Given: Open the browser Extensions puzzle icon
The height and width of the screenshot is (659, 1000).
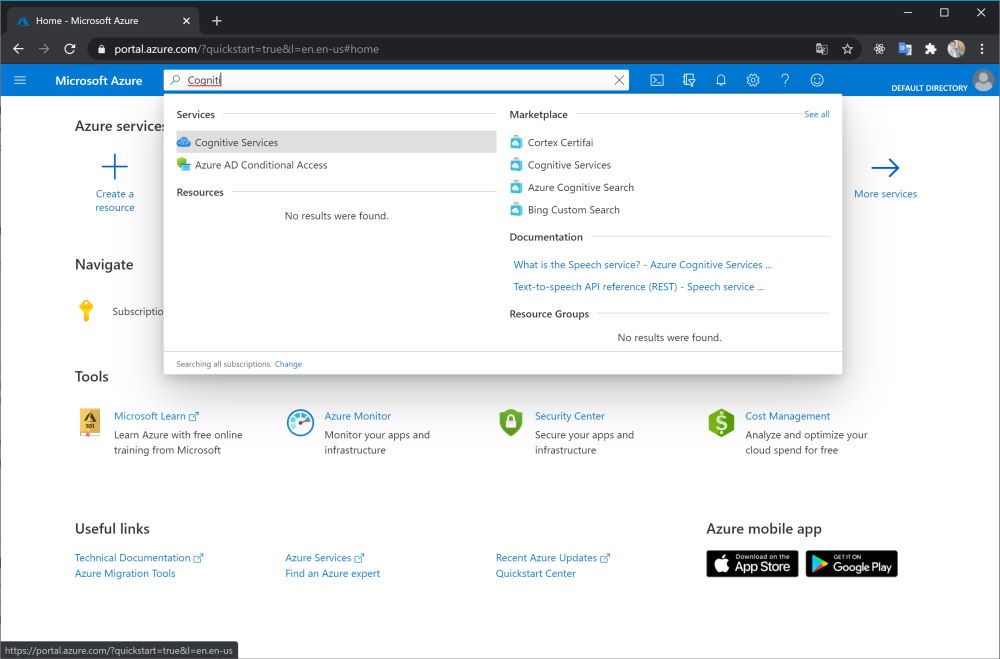Looking at the screenshot, I should tap(930, 49).
